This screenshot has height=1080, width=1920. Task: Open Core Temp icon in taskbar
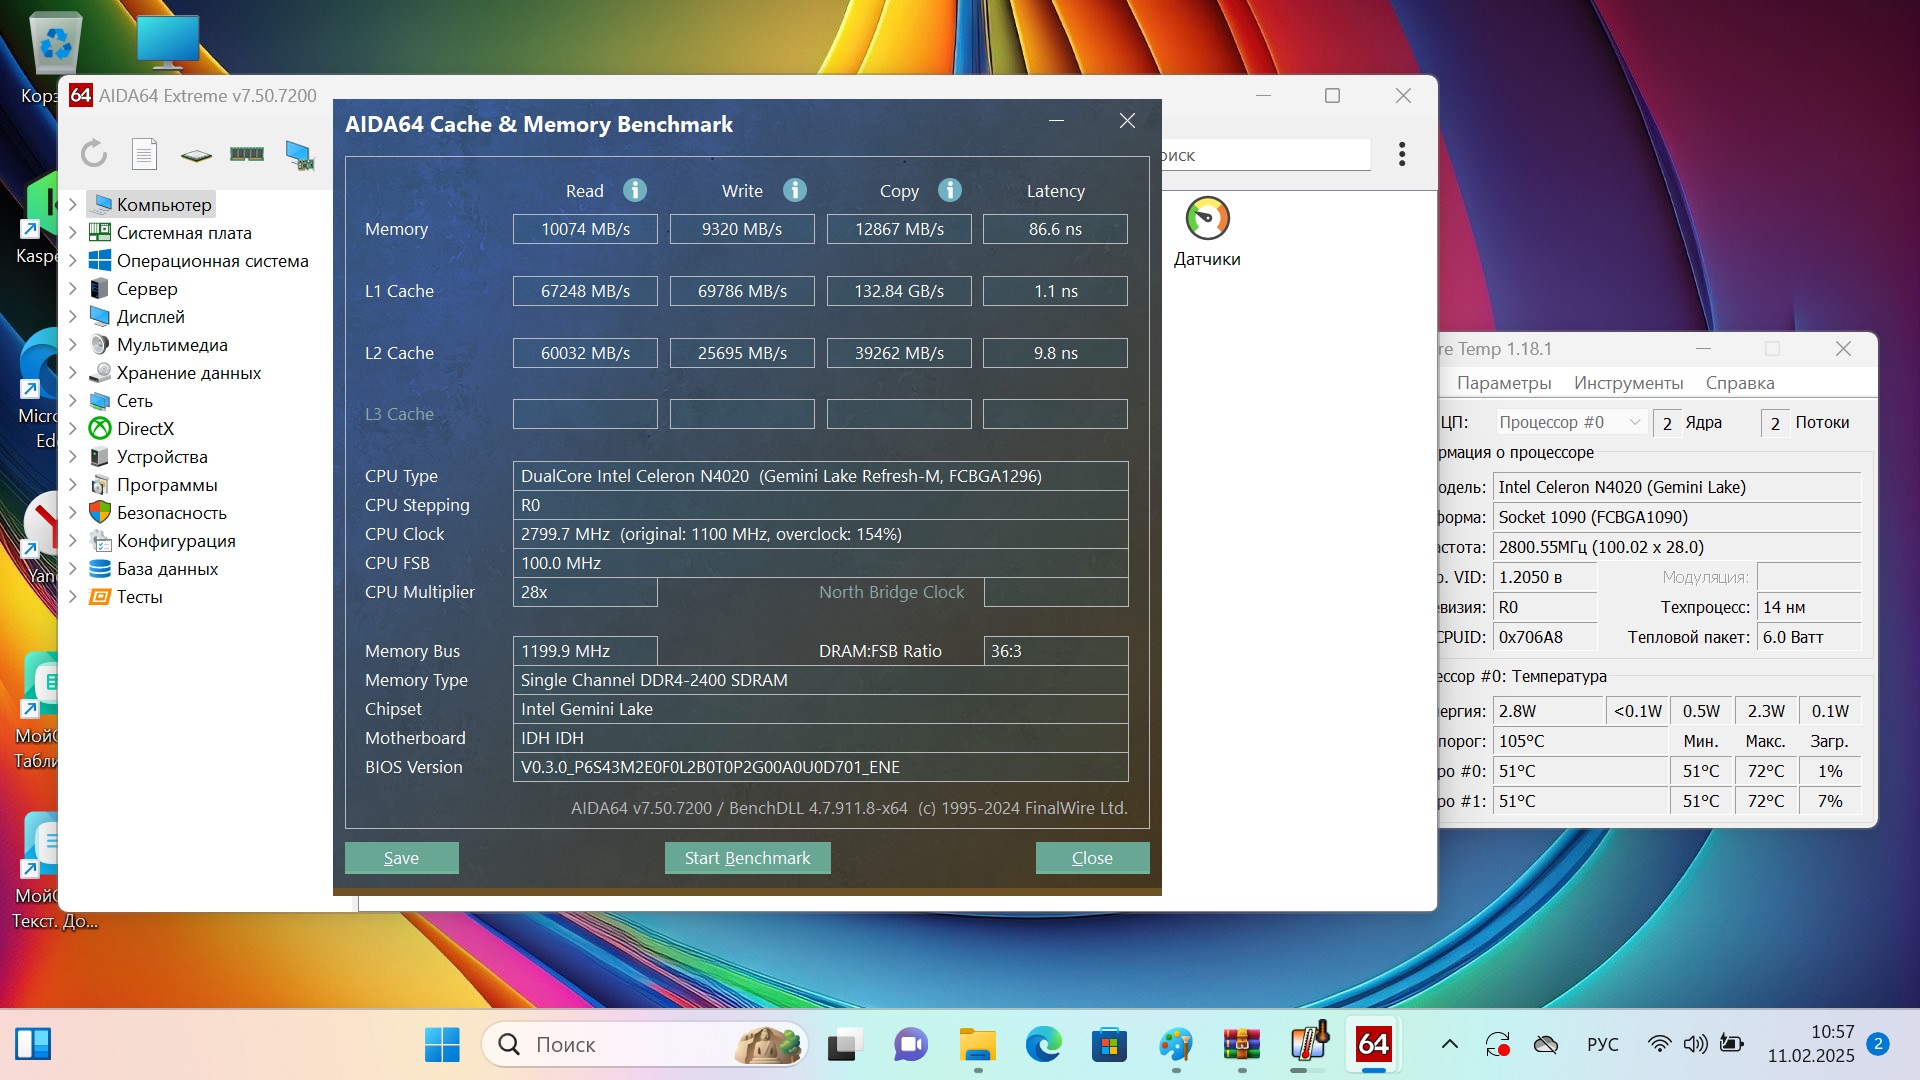tap(1308, 1044)
